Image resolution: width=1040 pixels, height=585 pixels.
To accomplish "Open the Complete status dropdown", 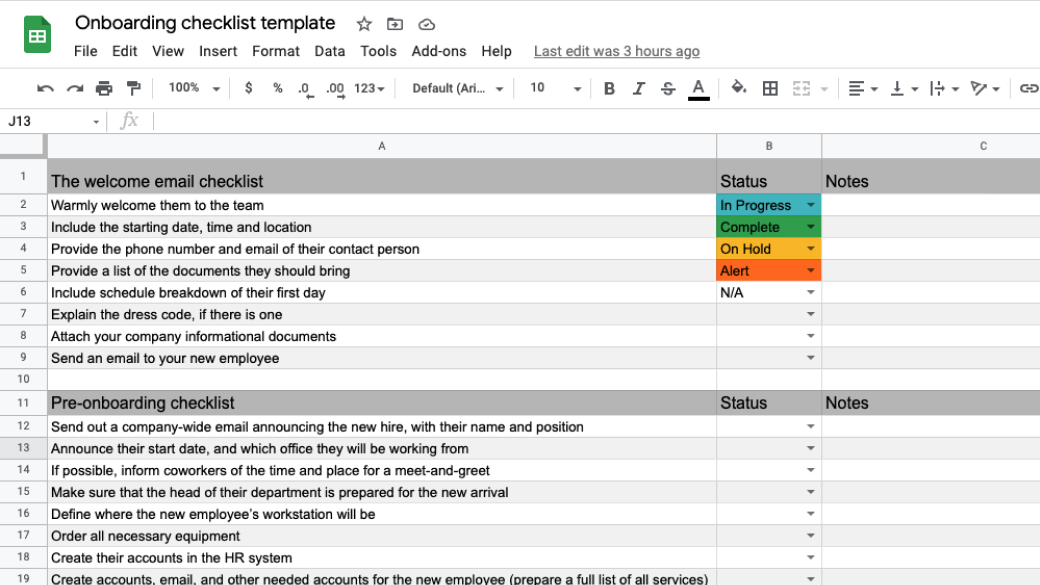I will (x=811, y=227).
